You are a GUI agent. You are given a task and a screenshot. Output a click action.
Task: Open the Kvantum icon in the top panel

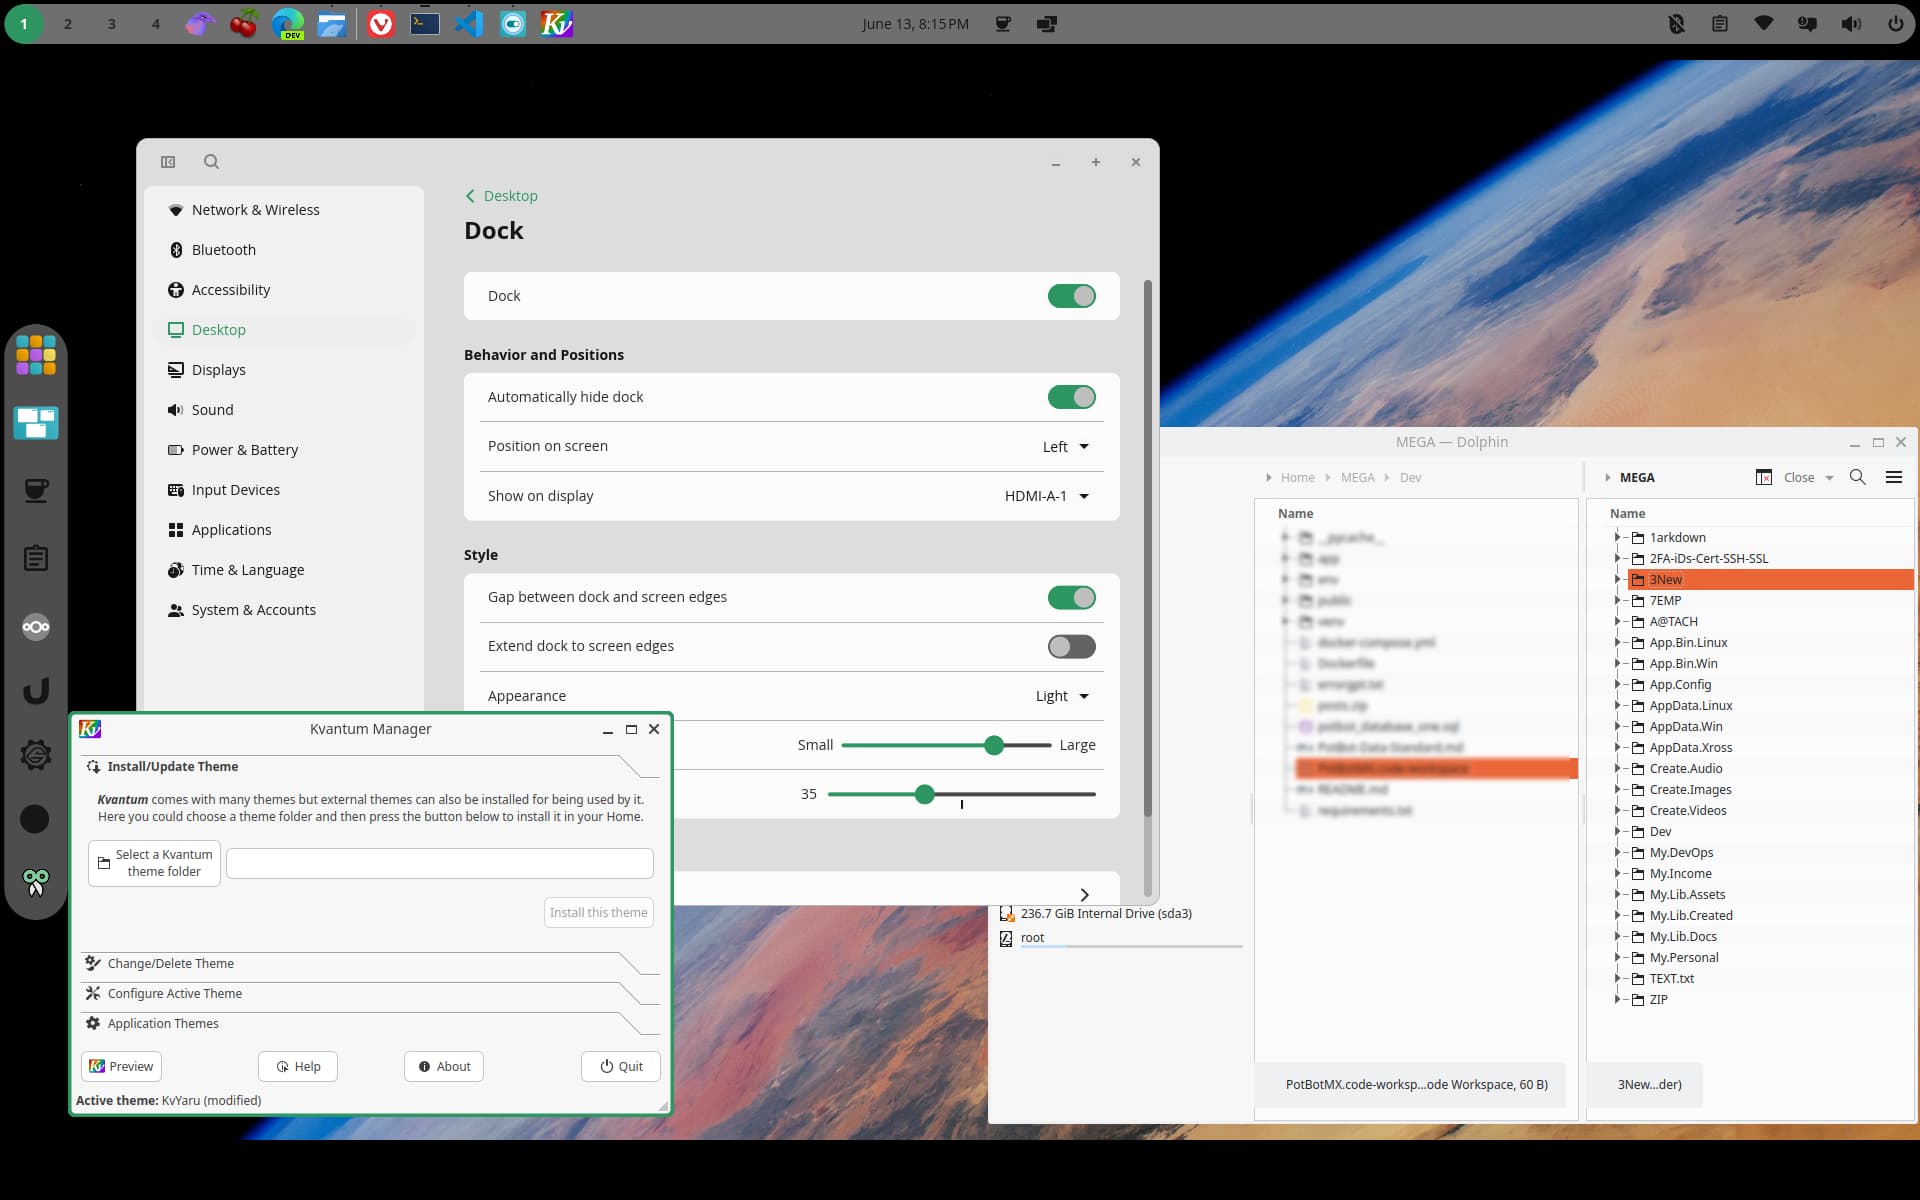[557, 23]
